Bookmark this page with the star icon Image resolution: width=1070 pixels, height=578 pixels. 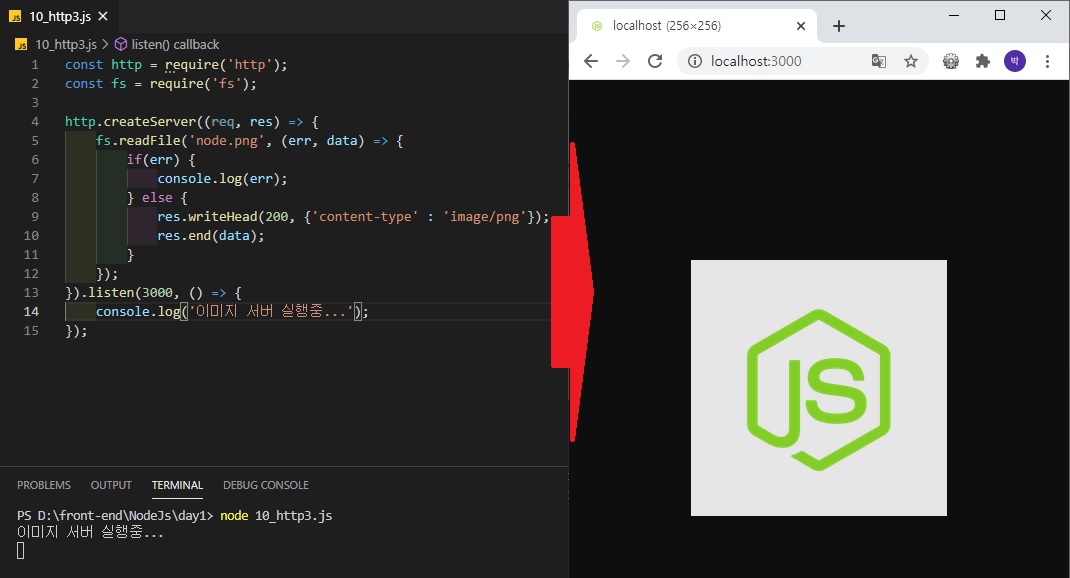coord(911,61)
